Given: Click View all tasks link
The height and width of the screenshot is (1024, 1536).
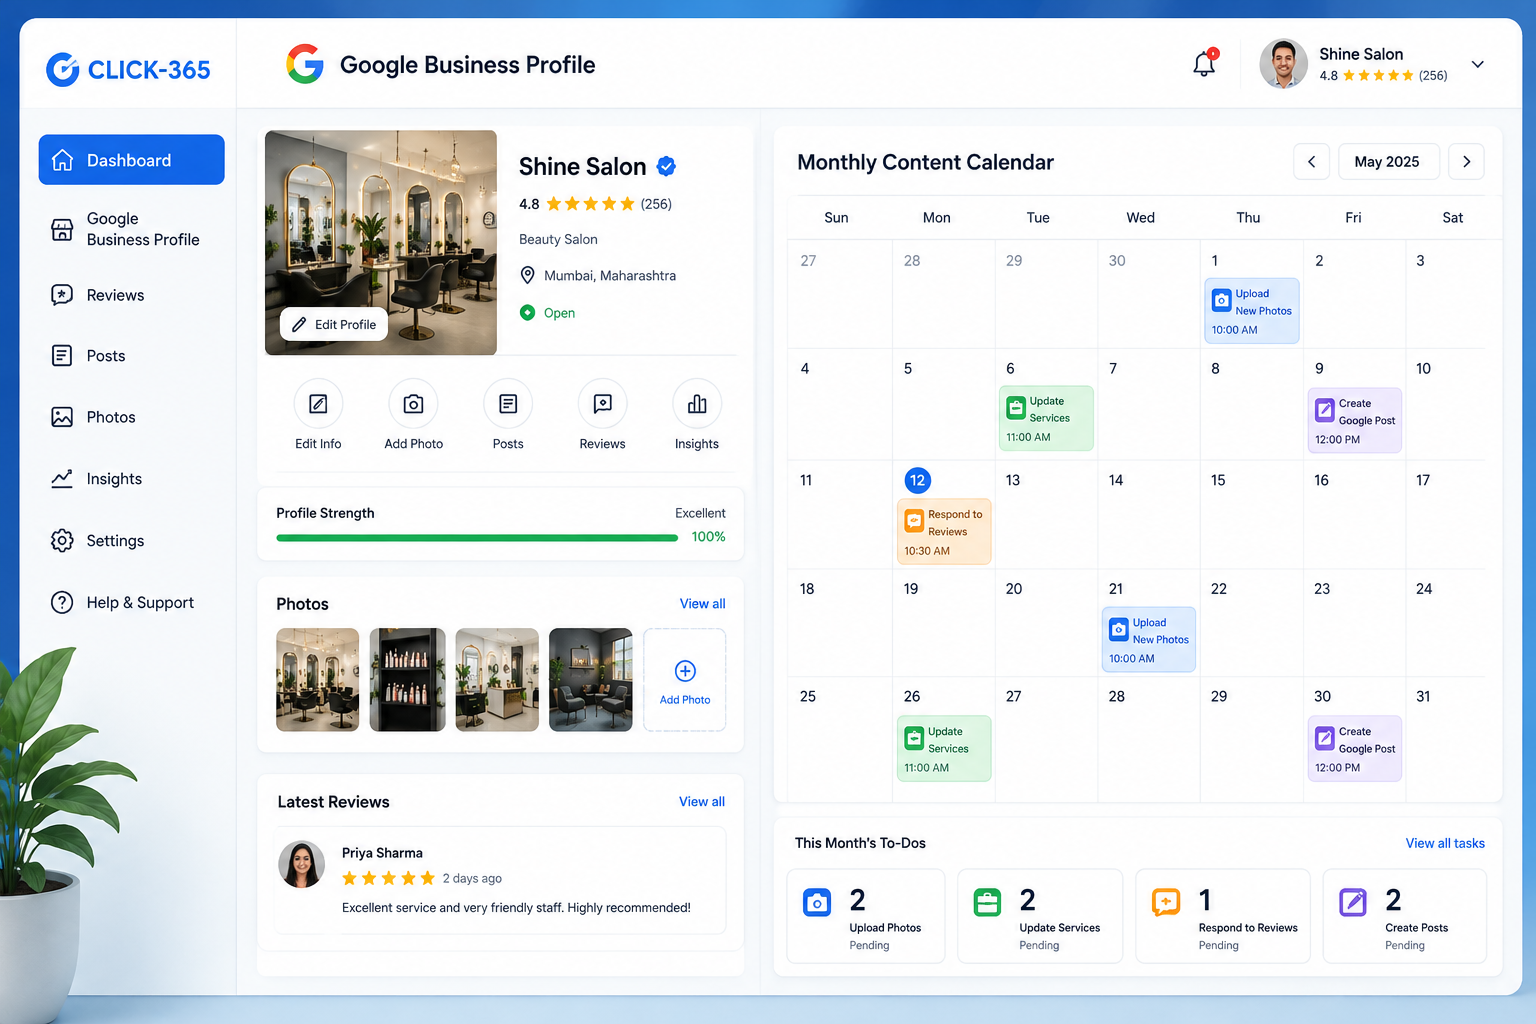Looking at the screenshot, I should [1445, 843].
